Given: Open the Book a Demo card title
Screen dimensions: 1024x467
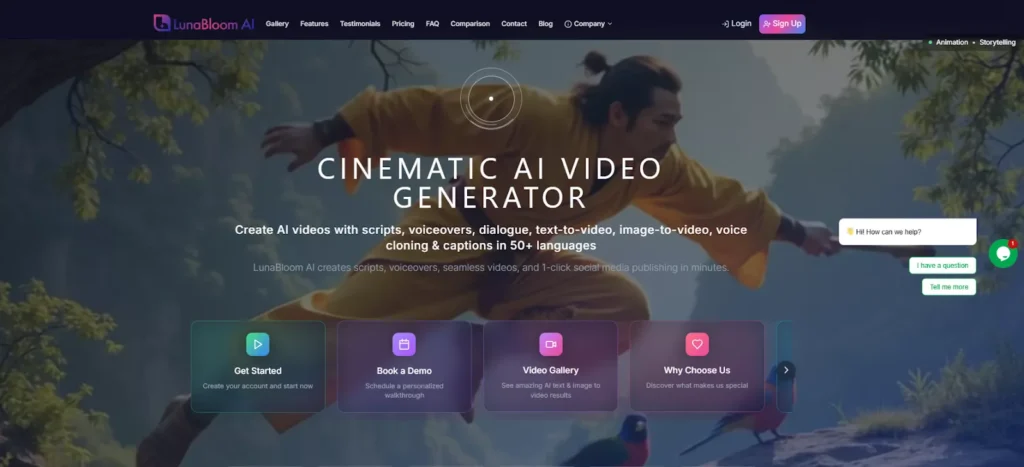Looking at the screenshot, I should pyautogui.click(x=404, y=370).
